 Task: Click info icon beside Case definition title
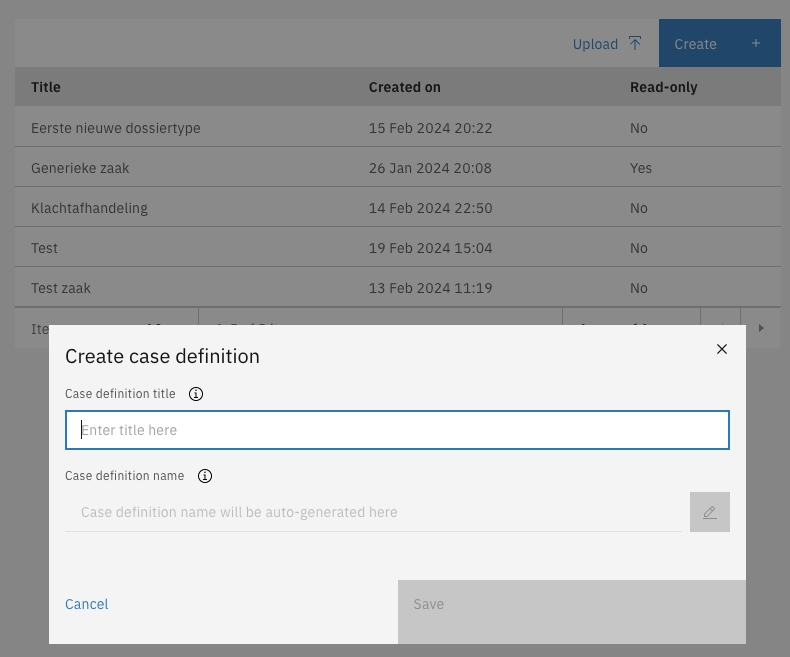(196, 394)
